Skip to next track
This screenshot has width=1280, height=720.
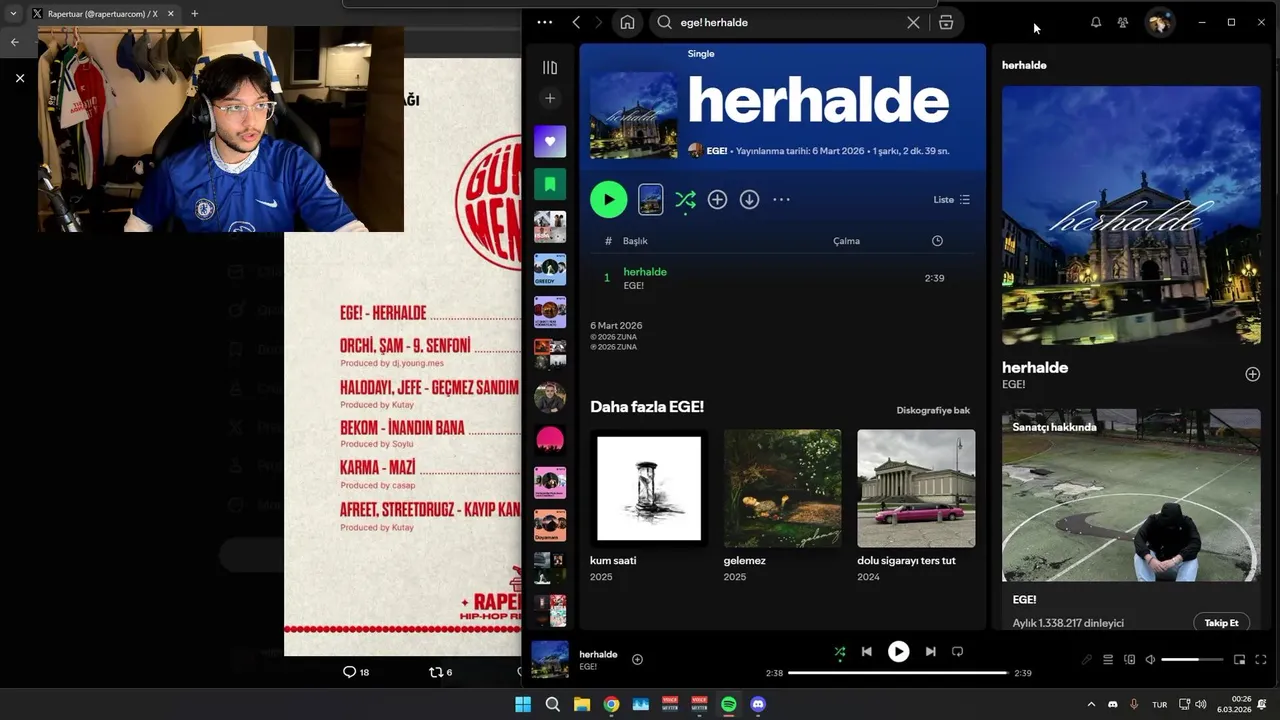coord(930,651)
